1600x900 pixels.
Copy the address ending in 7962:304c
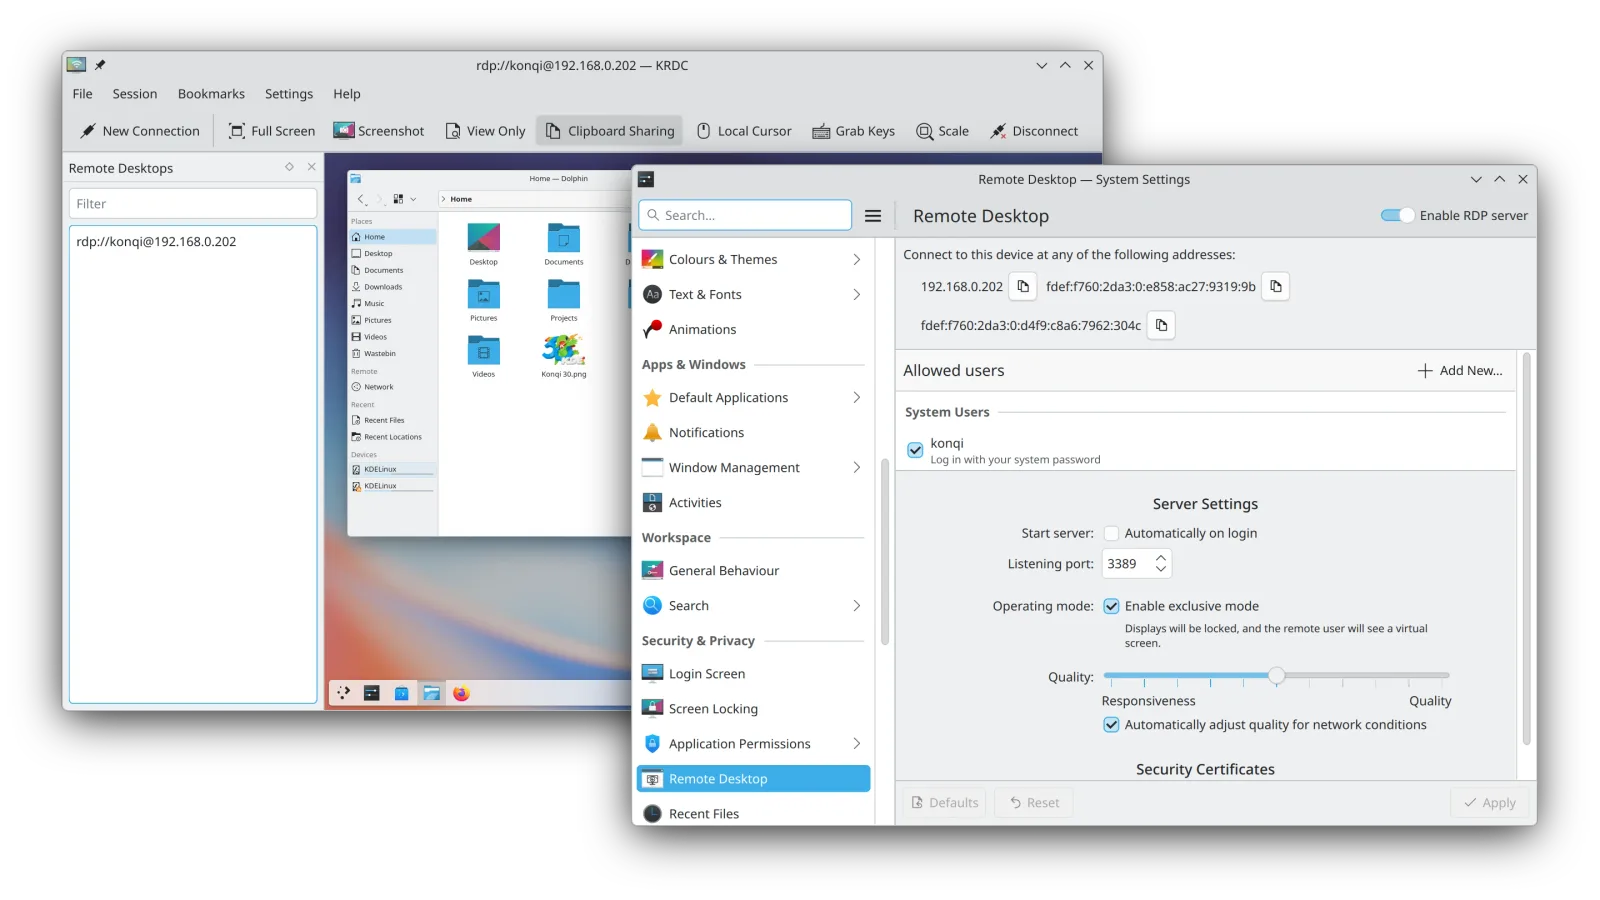pyautogui.click(x=1161, y=325)
